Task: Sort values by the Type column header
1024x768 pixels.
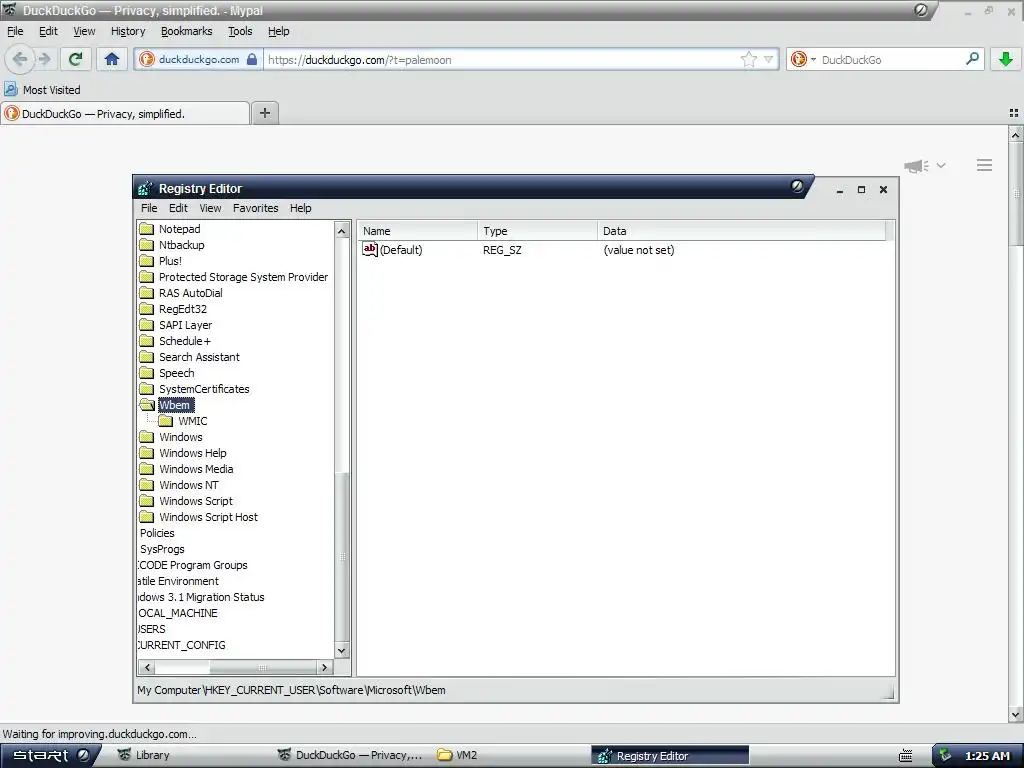Action: [537, 231]
